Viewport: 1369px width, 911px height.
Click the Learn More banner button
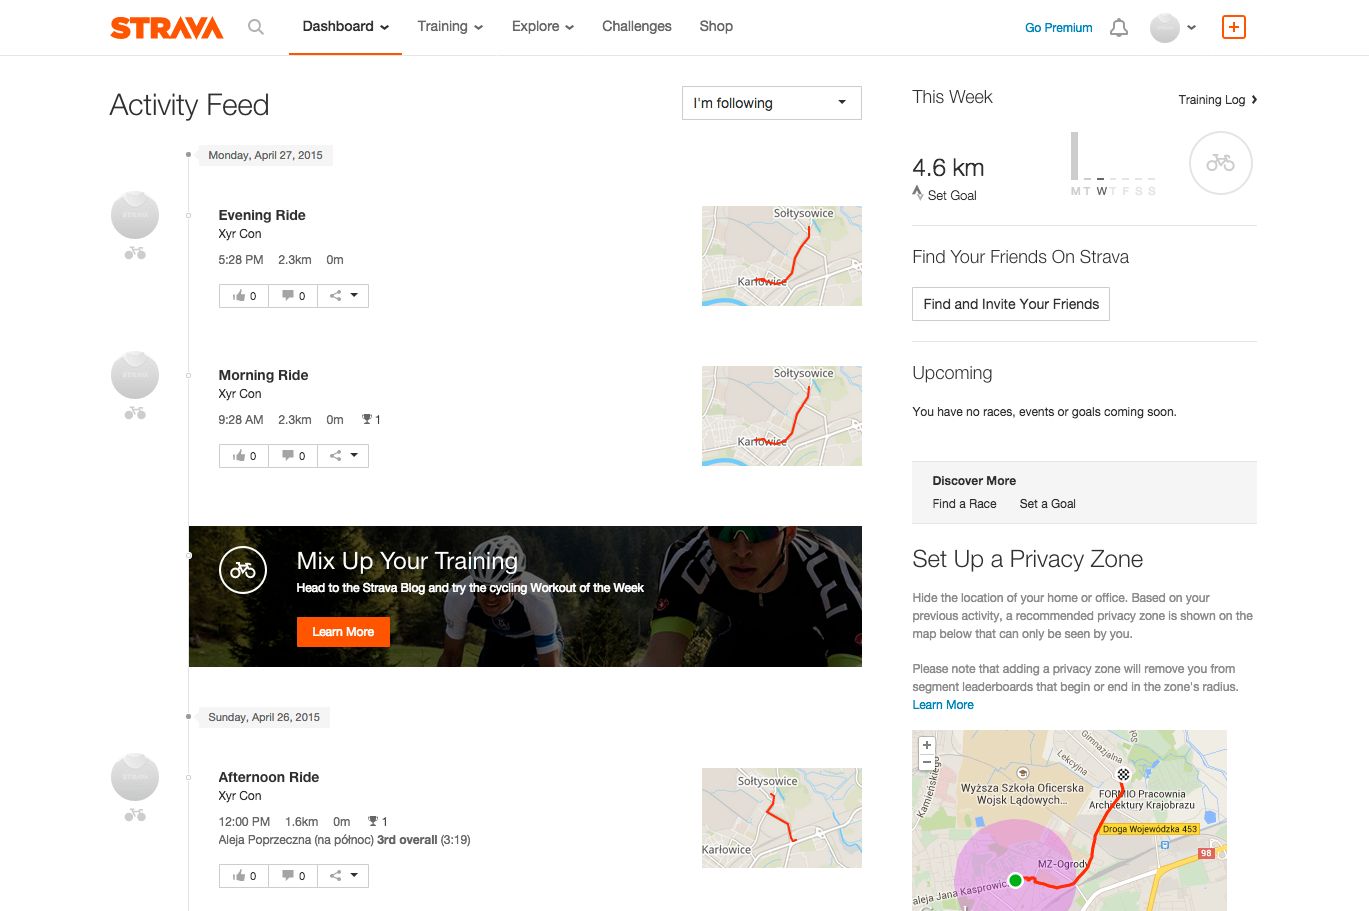tap(343, 632)
